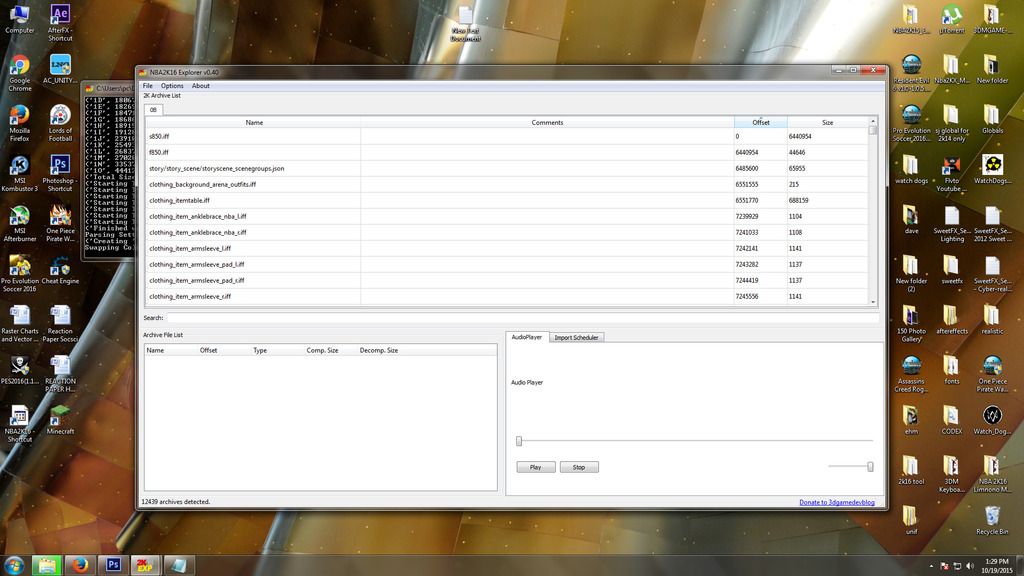Open the Options menu

click(172, 86)
